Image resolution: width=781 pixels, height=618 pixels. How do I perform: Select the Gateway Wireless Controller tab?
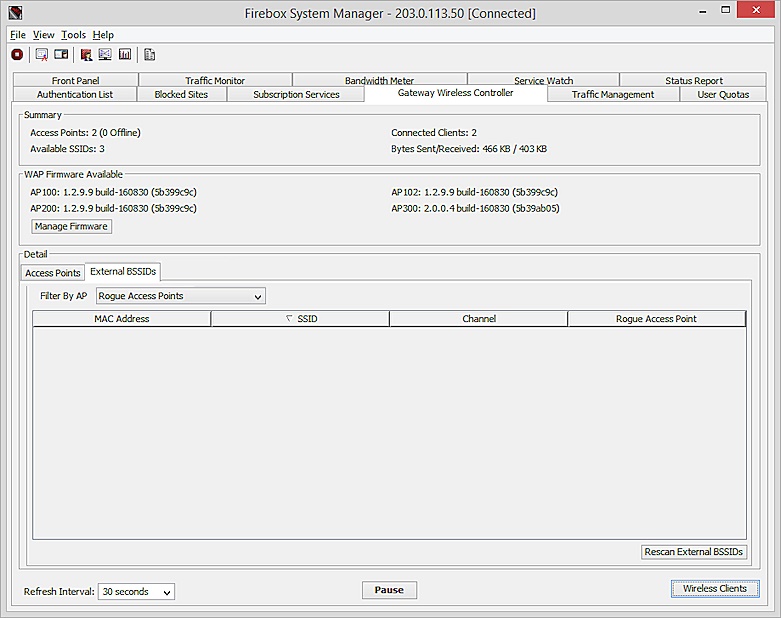coord(455,93)
